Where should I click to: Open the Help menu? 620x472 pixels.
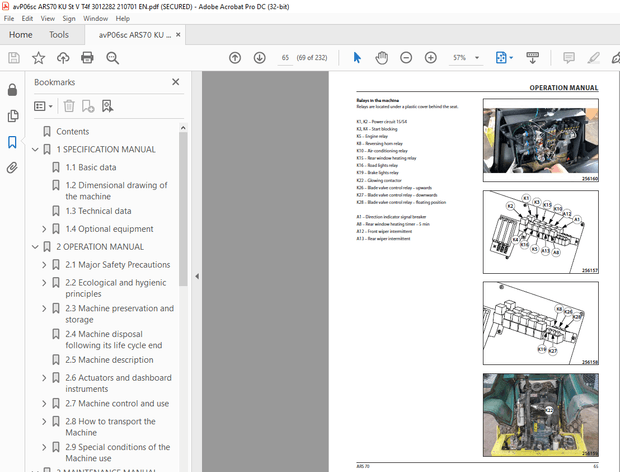pyautogui.click(x=123, y=19)
